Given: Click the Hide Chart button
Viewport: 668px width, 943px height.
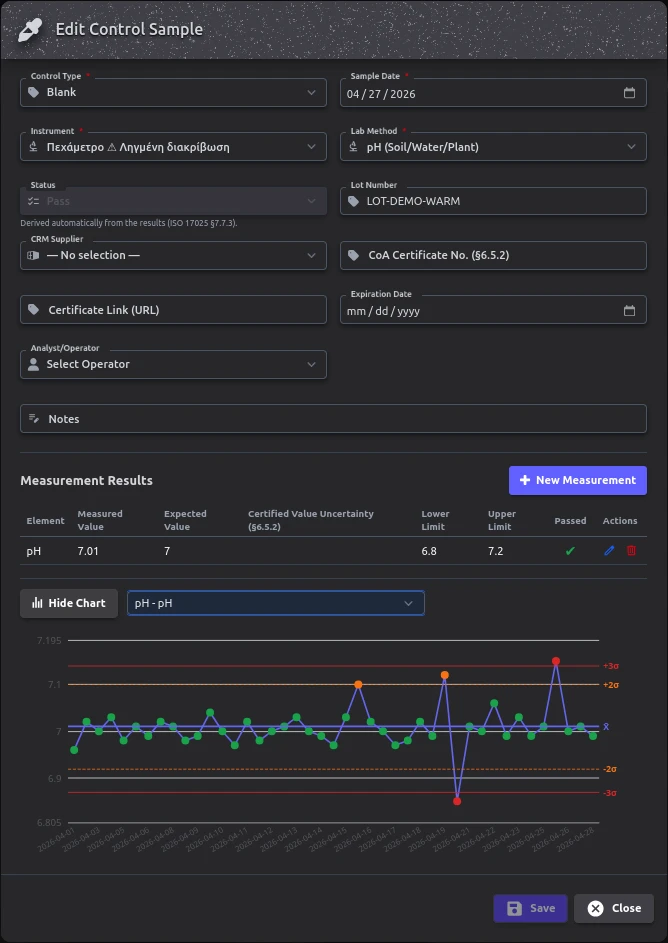Looking at the screenshot, I should 69,603.
